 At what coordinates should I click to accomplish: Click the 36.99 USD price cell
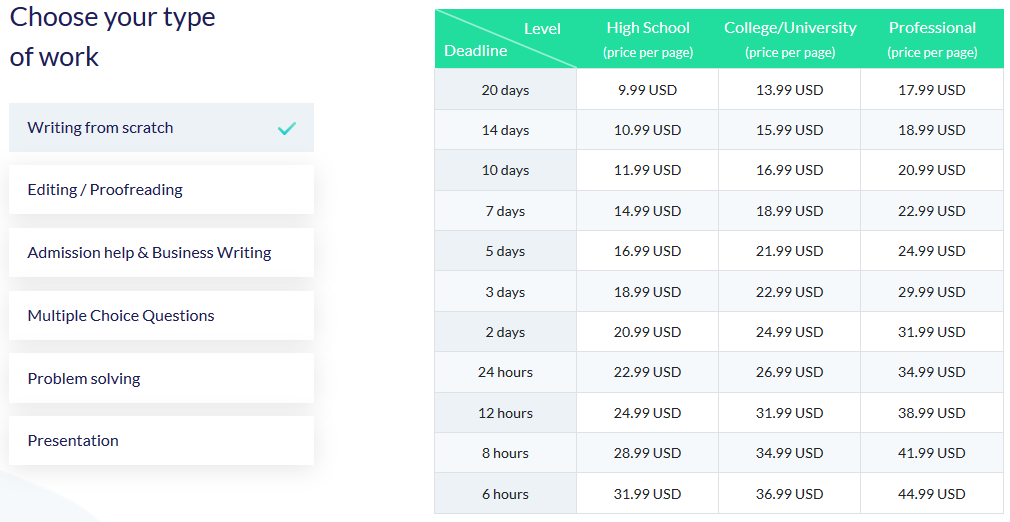790,494
